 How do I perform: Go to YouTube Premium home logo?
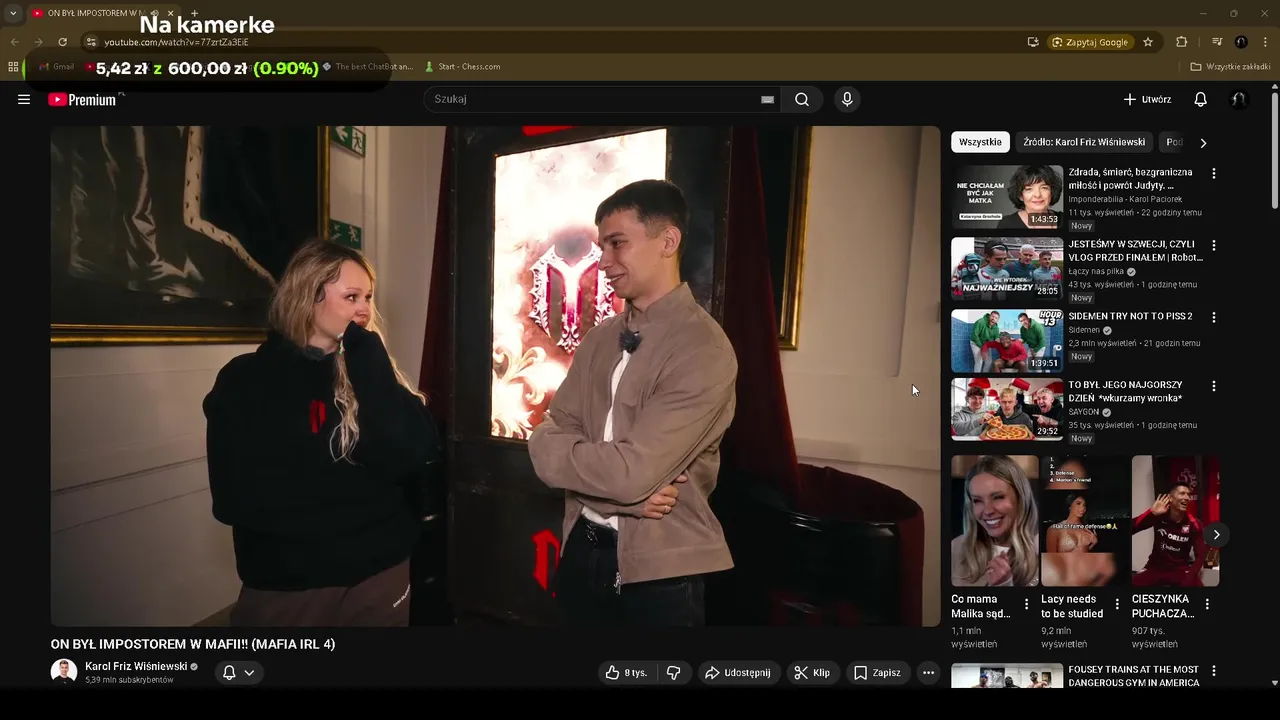pyautogui.click(x=83, y=99)
